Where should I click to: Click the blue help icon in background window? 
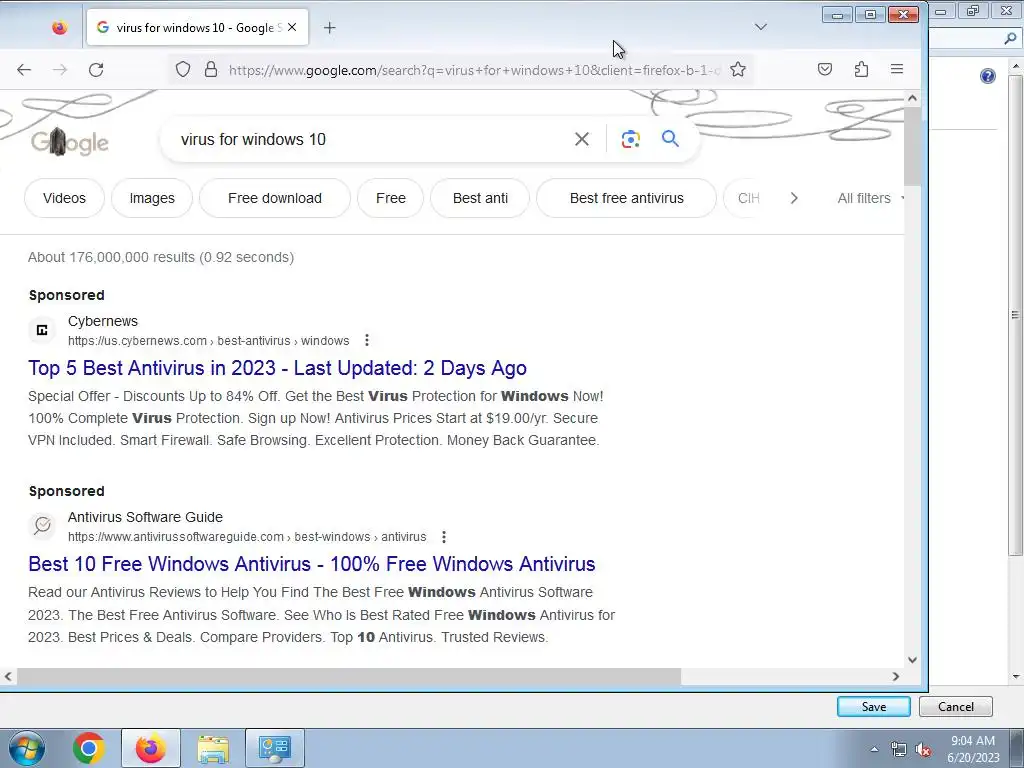(987, 76)
